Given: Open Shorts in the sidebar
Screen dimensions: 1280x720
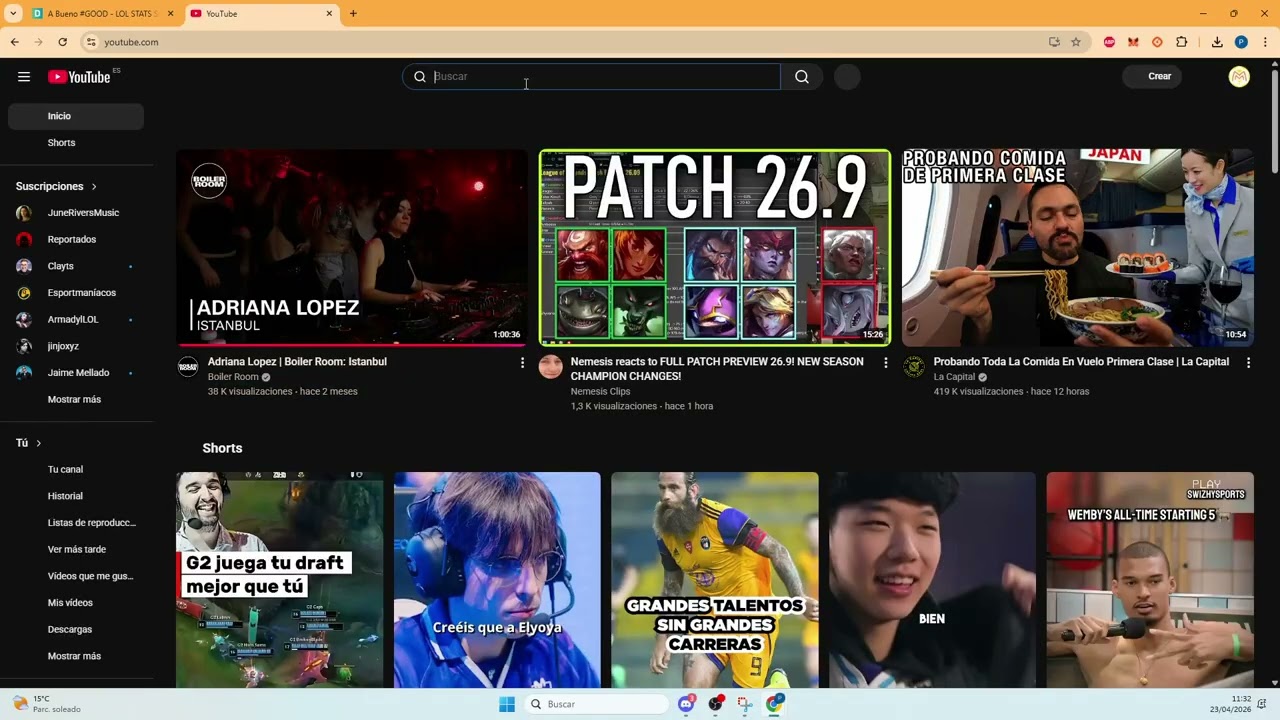Looking at the screenshot, I should (x=76, y=143).
